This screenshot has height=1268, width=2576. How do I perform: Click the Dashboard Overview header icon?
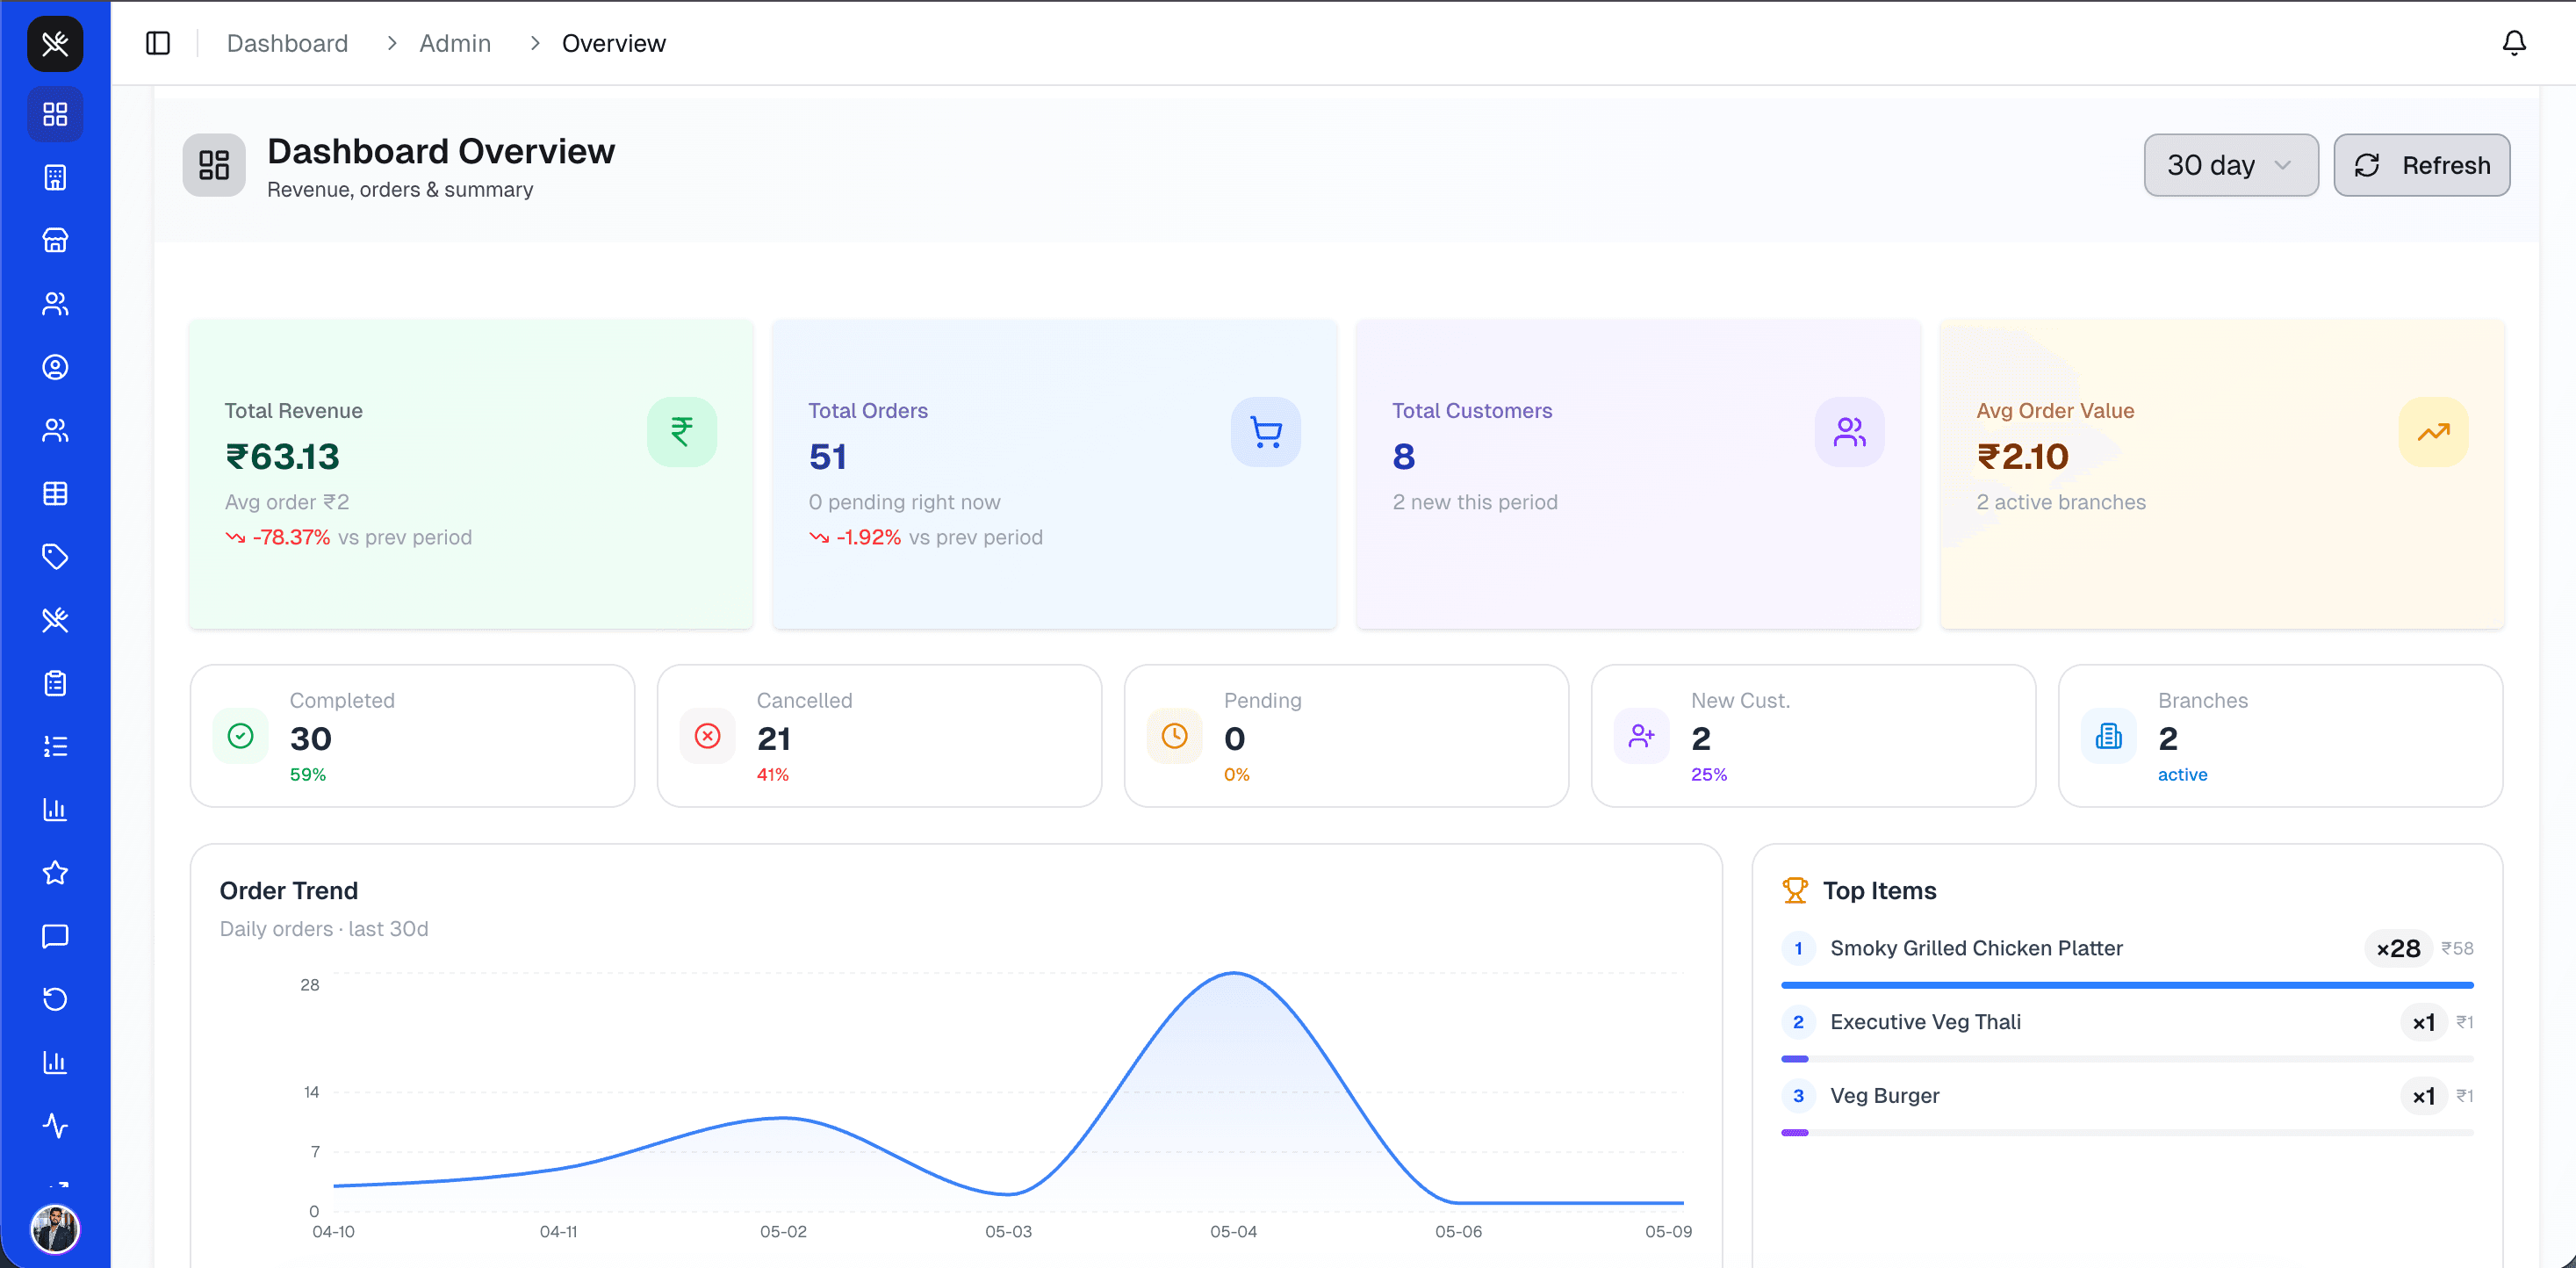[x=214, y=165]
